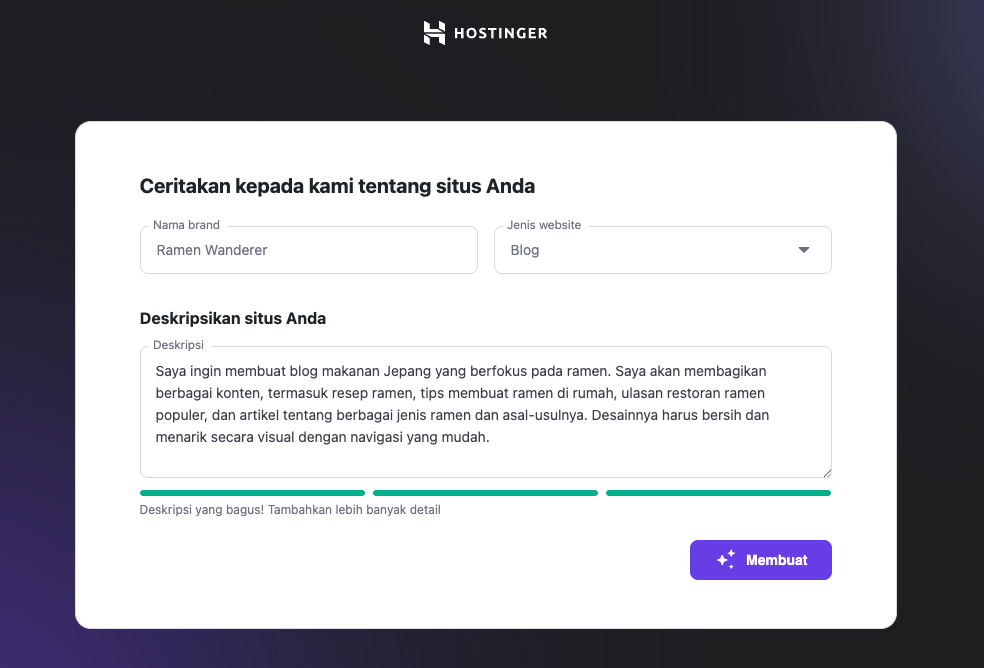Click the "Deskripsikan situs Anda" heading
The height and width of the screenshot is (668, 984).
[232, 318]
